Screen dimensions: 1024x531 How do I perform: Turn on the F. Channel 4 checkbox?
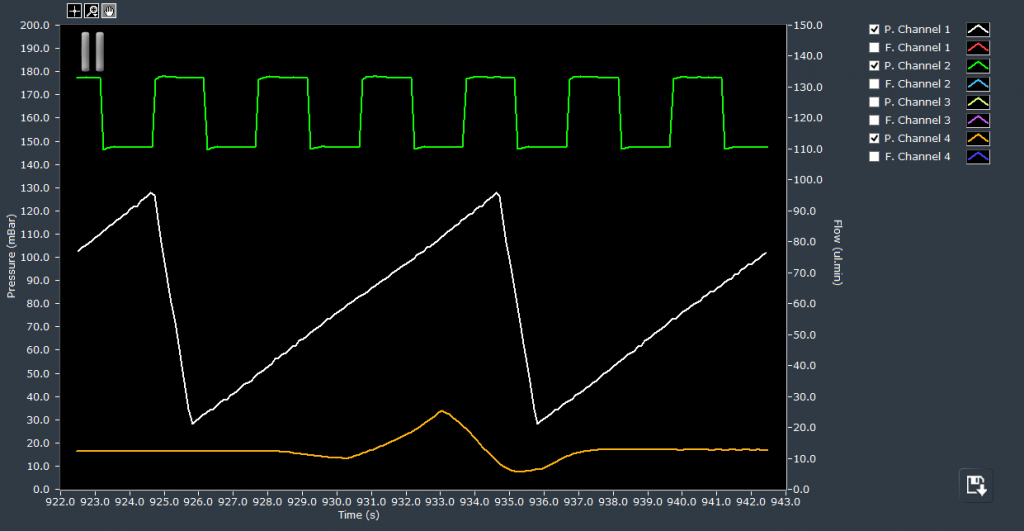pos(875,157)
